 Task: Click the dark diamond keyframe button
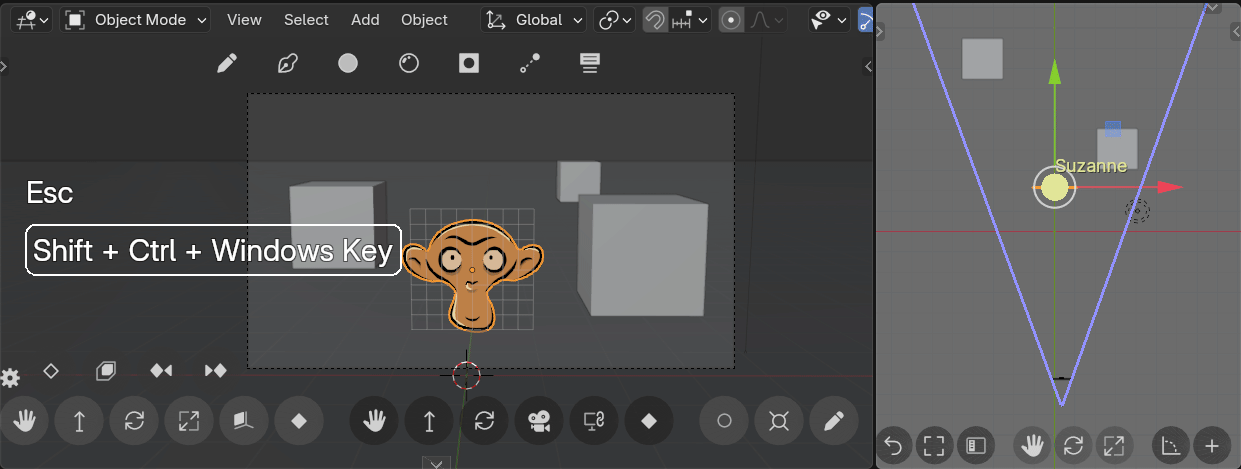coord(649,421)
